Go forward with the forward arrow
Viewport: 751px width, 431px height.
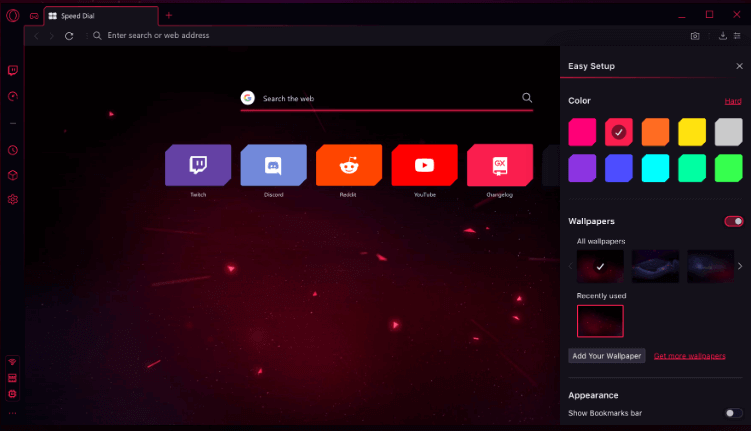(x=52, y=36)
